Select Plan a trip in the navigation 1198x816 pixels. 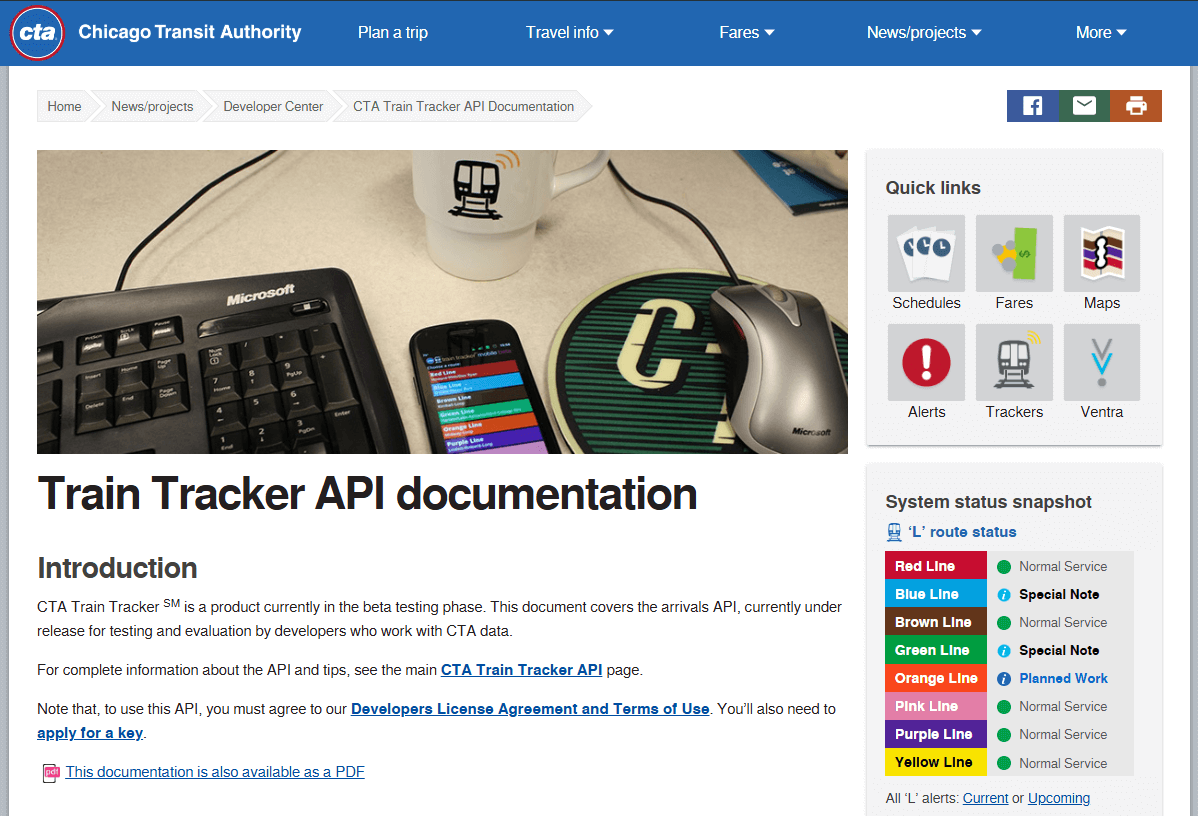pos(392,32)
